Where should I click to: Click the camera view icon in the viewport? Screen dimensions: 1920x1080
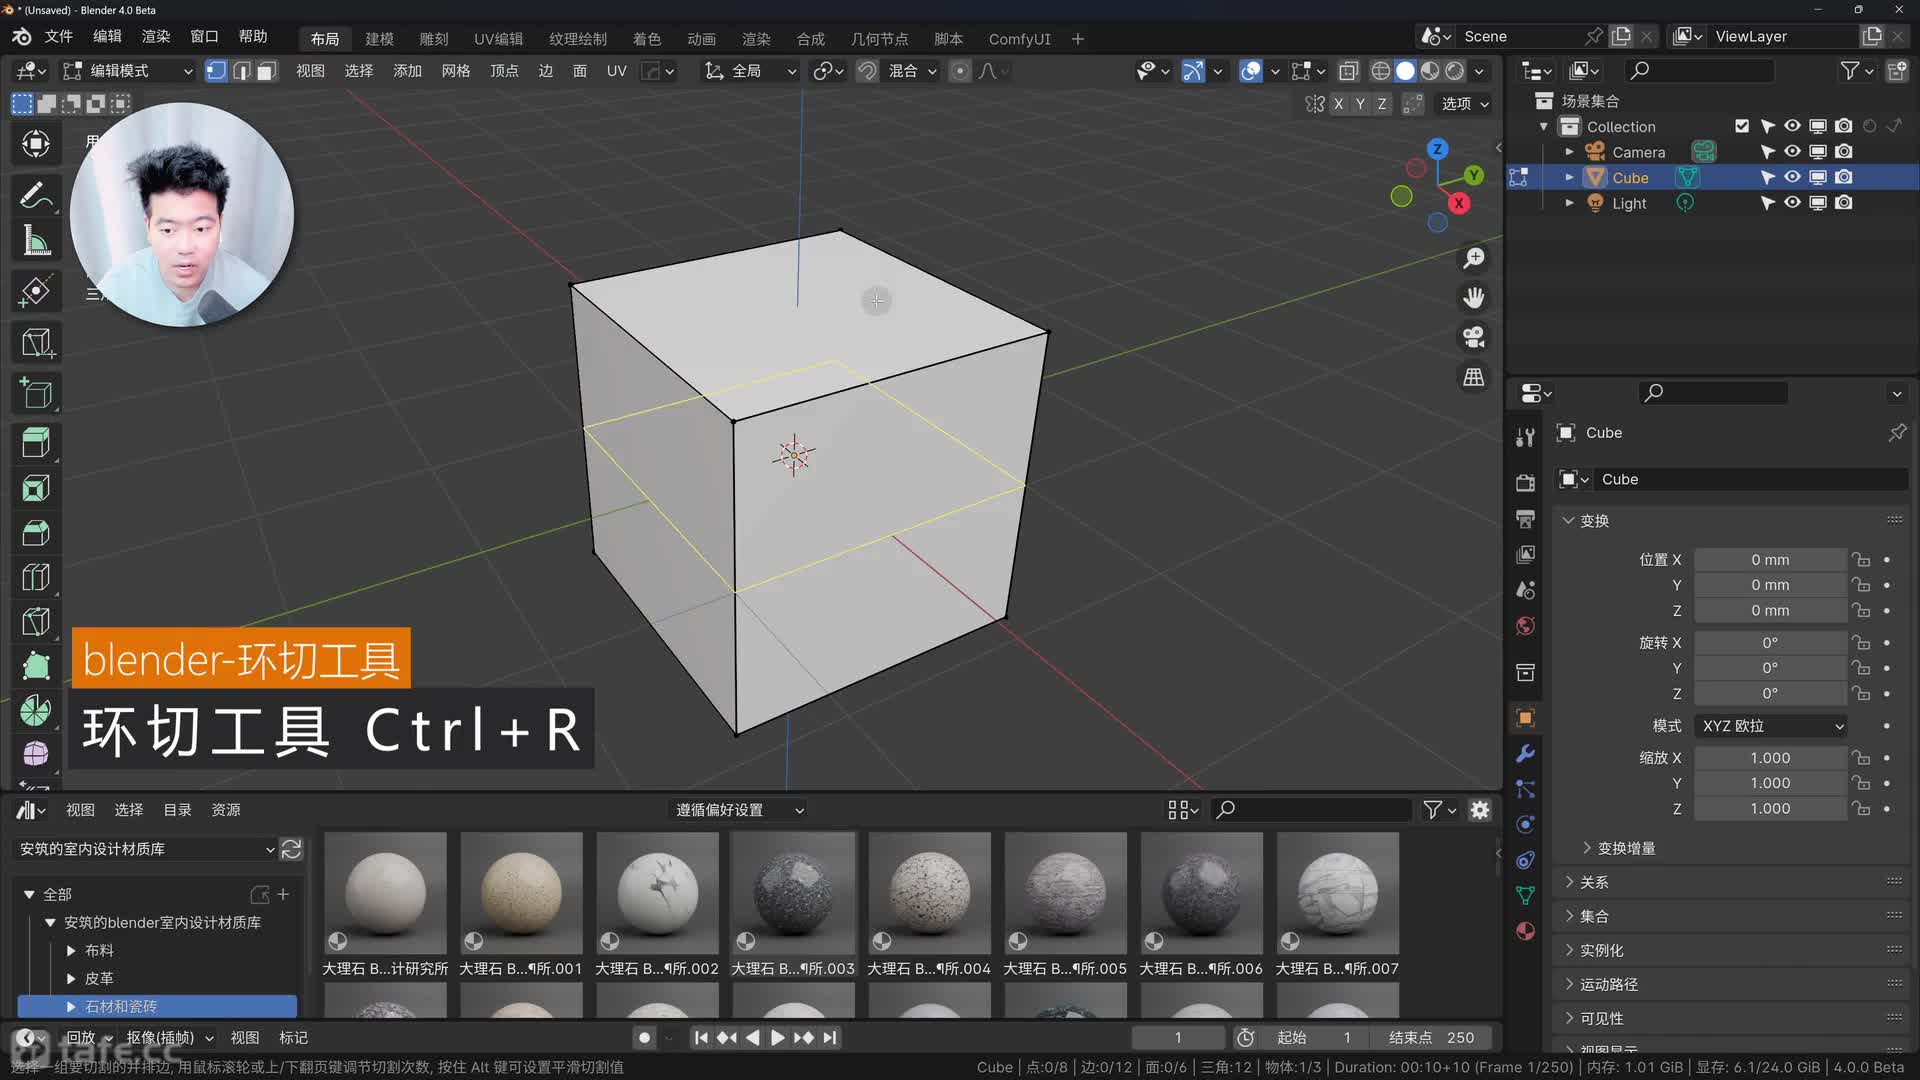[1473, 338]
